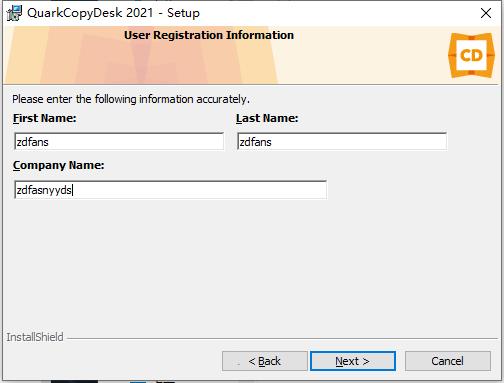Click the Last Name label
504x383 pixels.
coord(267,118)
